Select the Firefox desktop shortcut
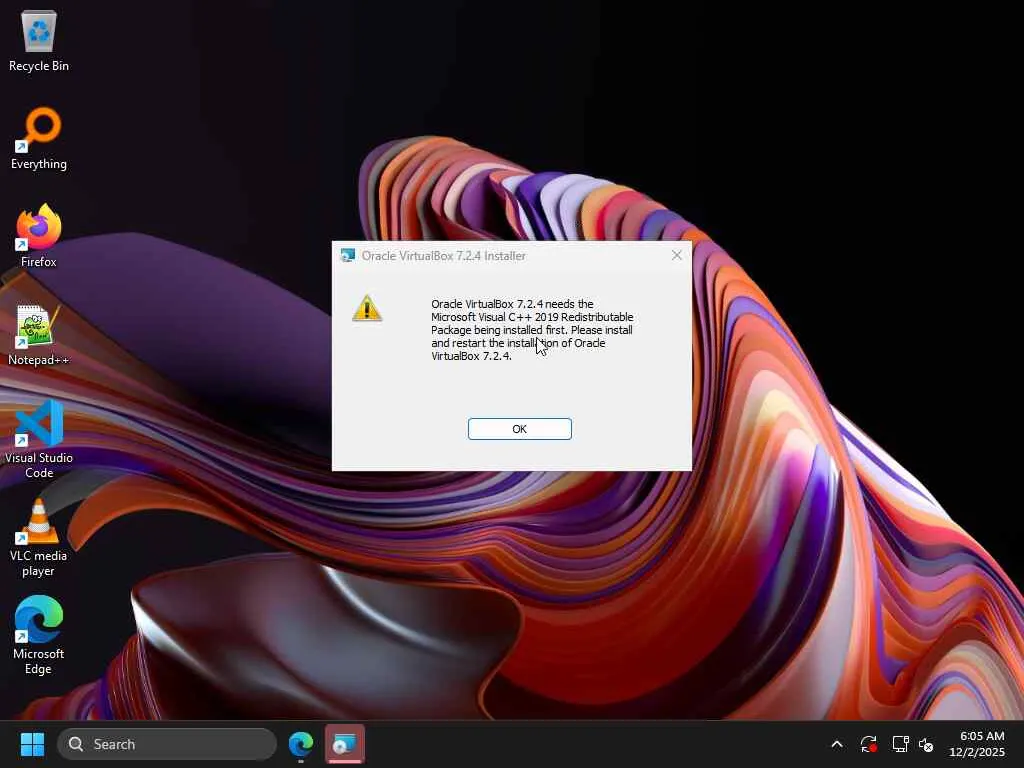1024x768 pixels. (39, 236)
